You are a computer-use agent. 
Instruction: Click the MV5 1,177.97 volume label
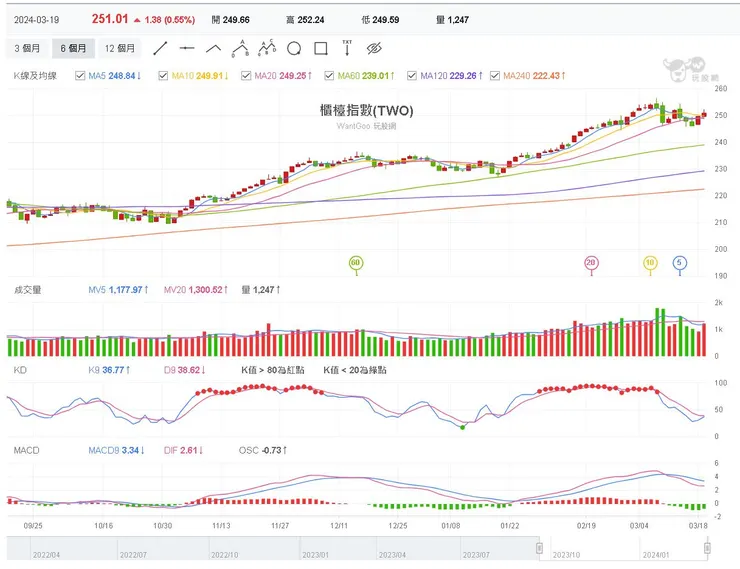[x=118, y=290]
